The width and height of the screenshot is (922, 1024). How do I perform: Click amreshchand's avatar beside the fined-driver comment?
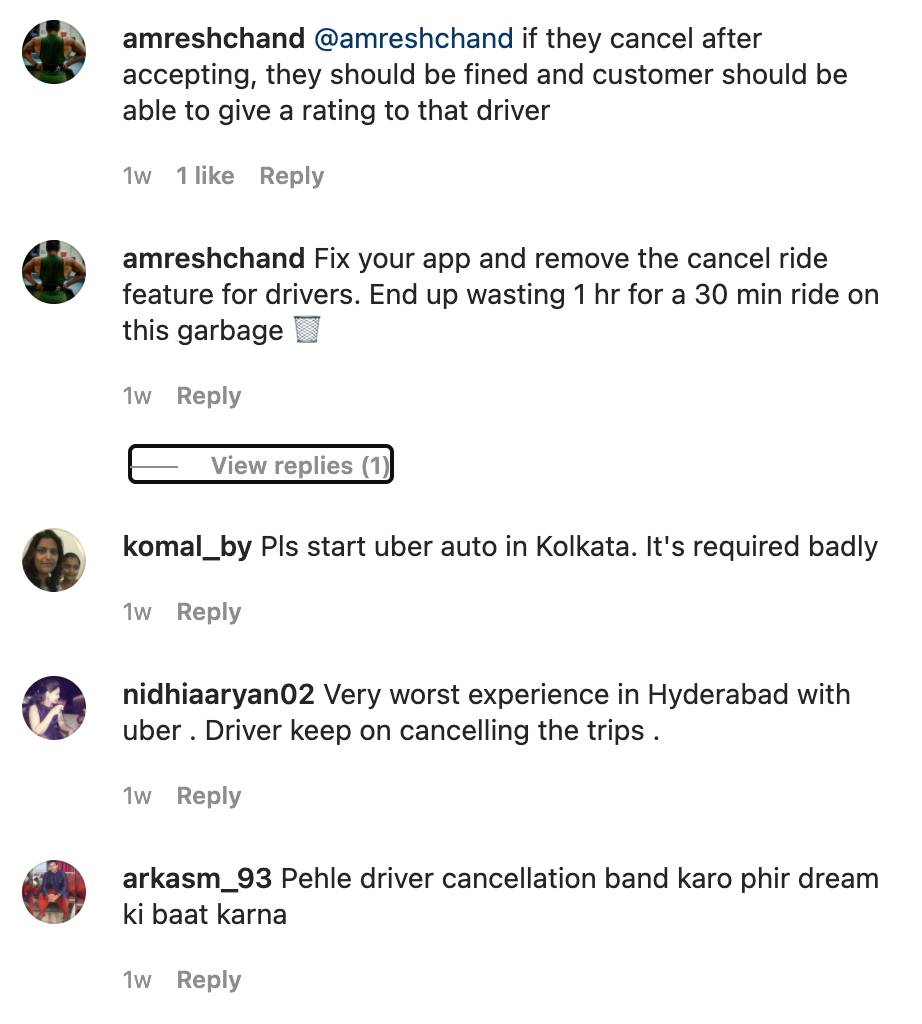tap(54, 52)
